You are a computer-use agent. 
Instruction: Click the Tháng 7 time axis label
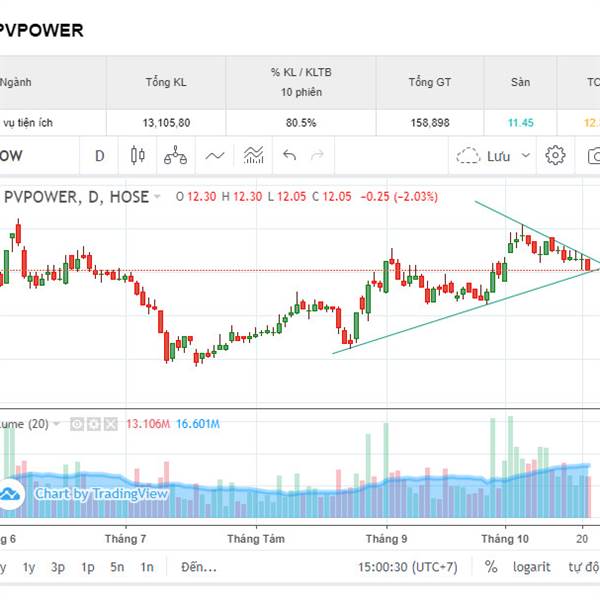point(126,539)
